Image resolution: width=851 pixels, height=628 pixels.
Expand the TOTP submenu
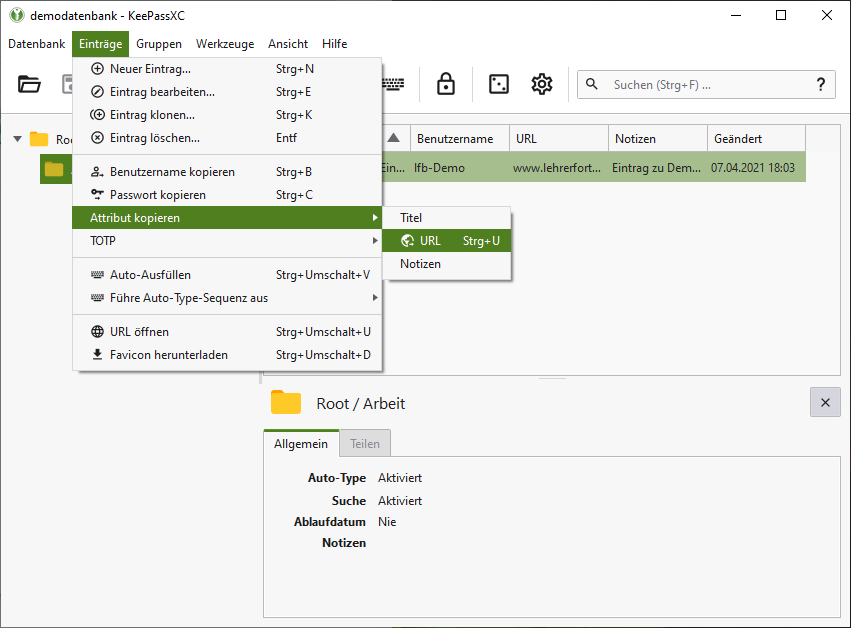point(227,241)
